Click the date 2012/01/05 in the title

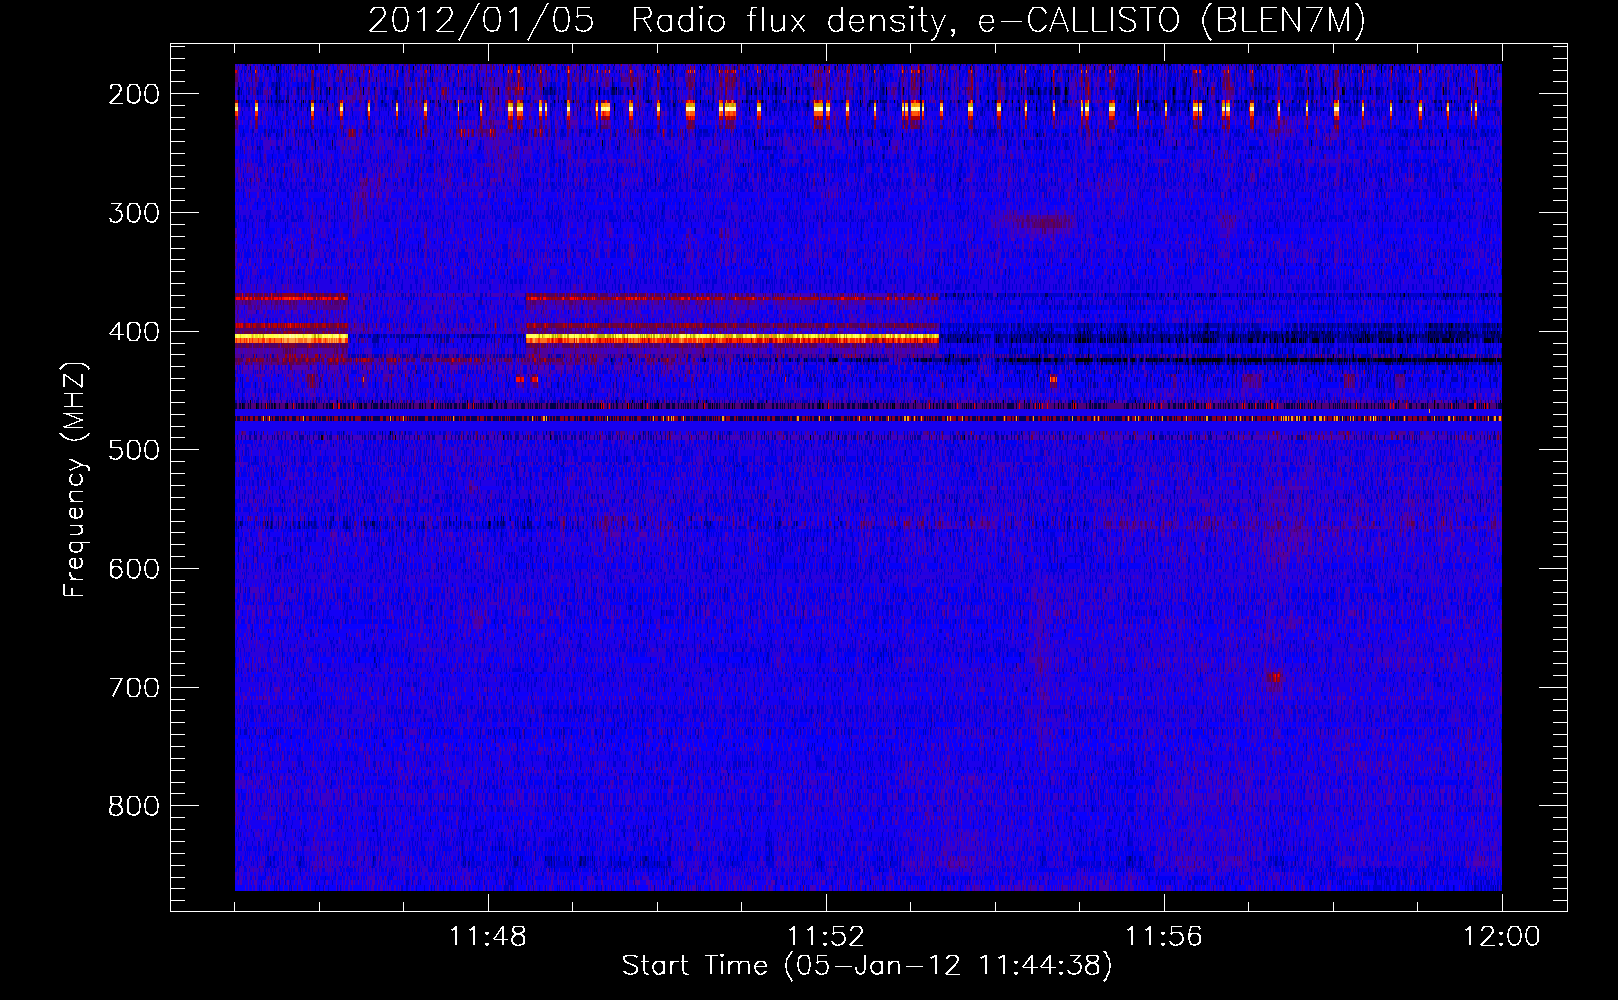click(481, 21)
